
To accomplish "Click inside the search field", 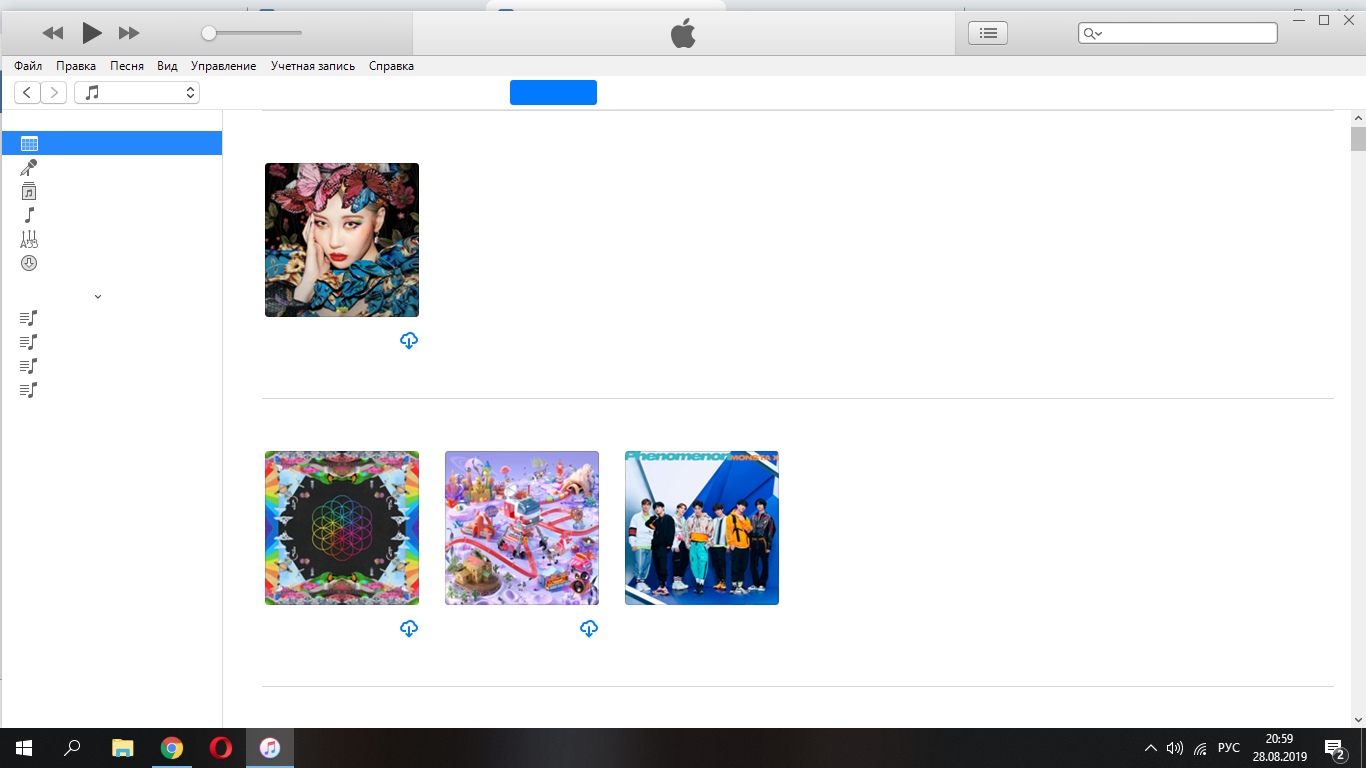I will [x=1178, y=34].
